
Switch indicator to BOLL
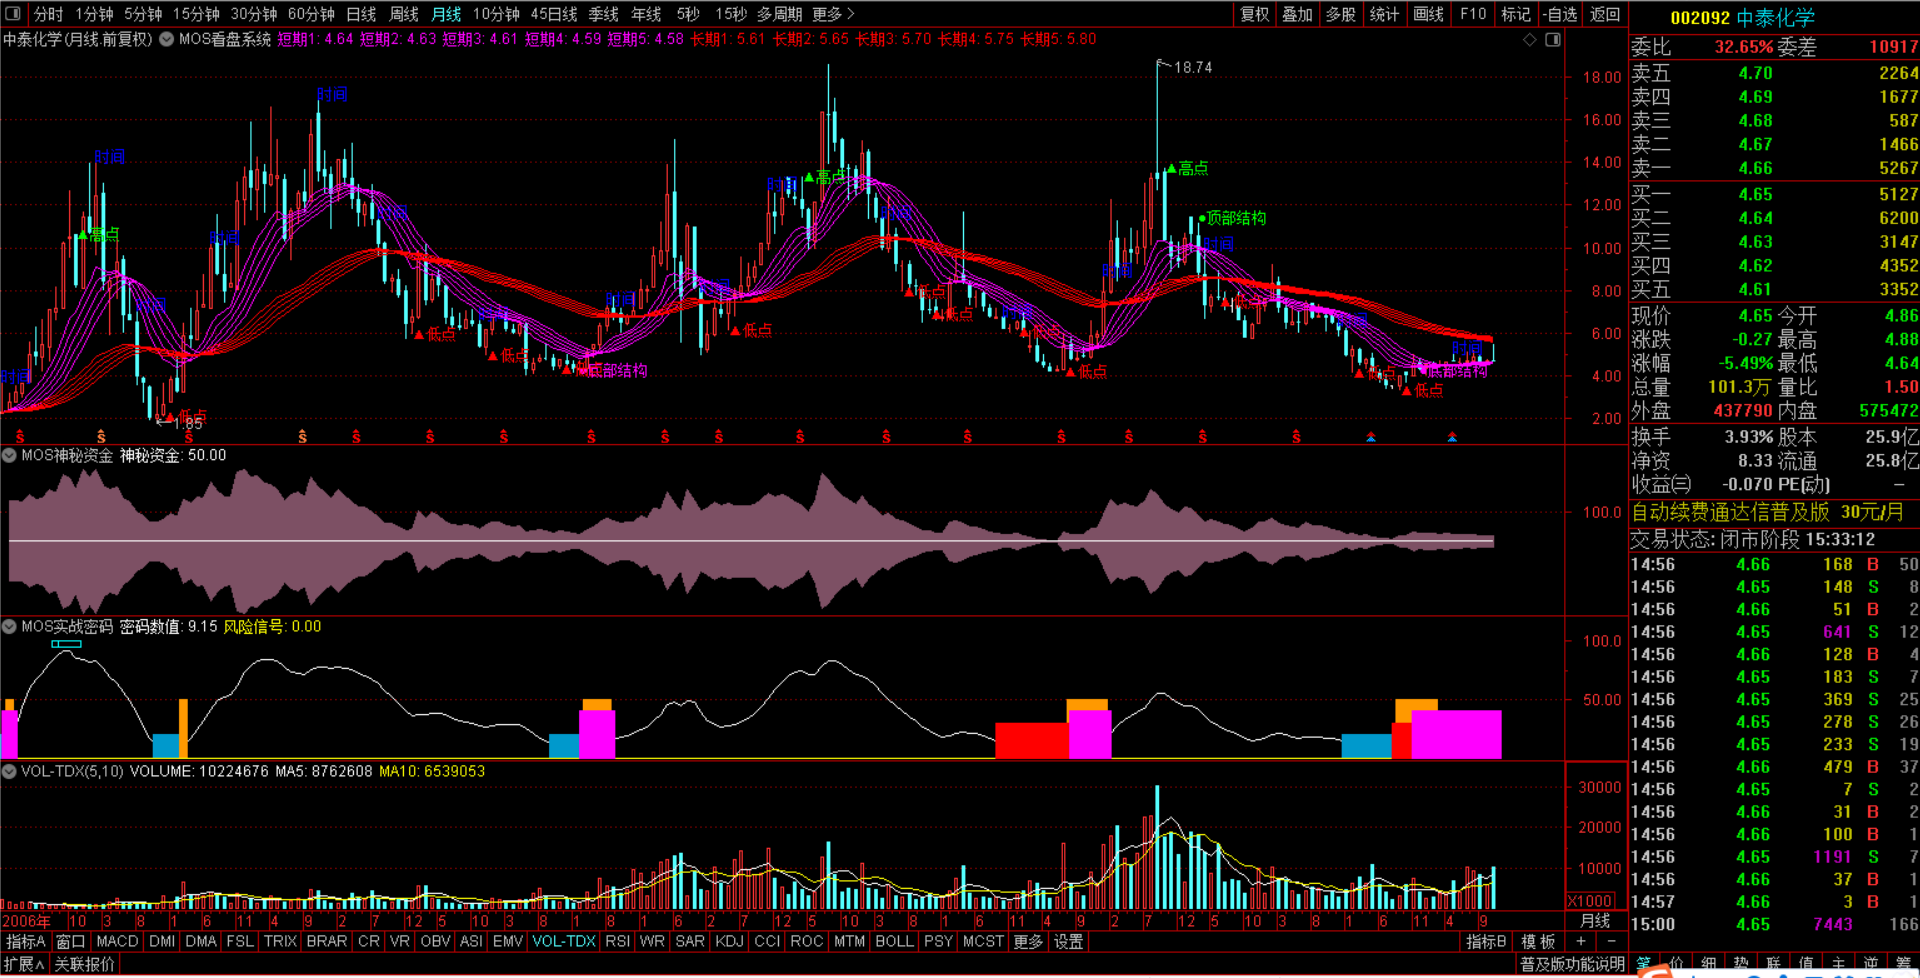tap(894, 942)
